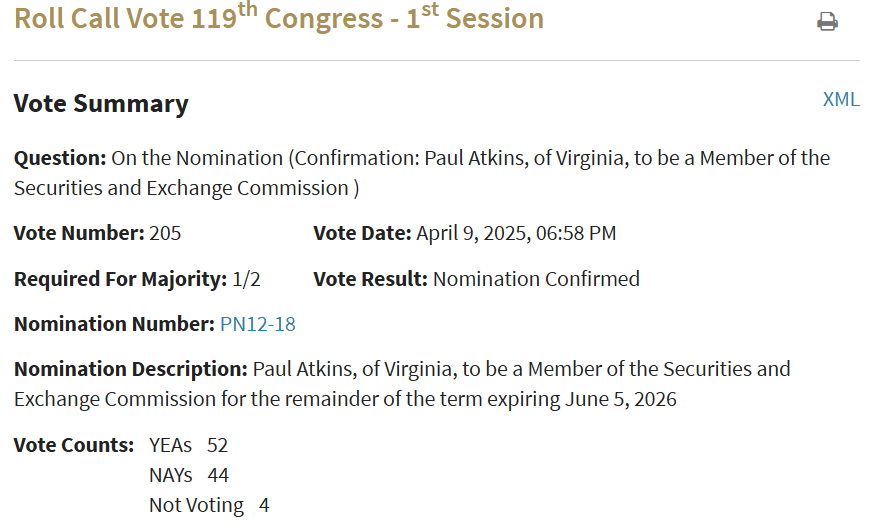Open nomination number PN12-18 link

(258, 324)
